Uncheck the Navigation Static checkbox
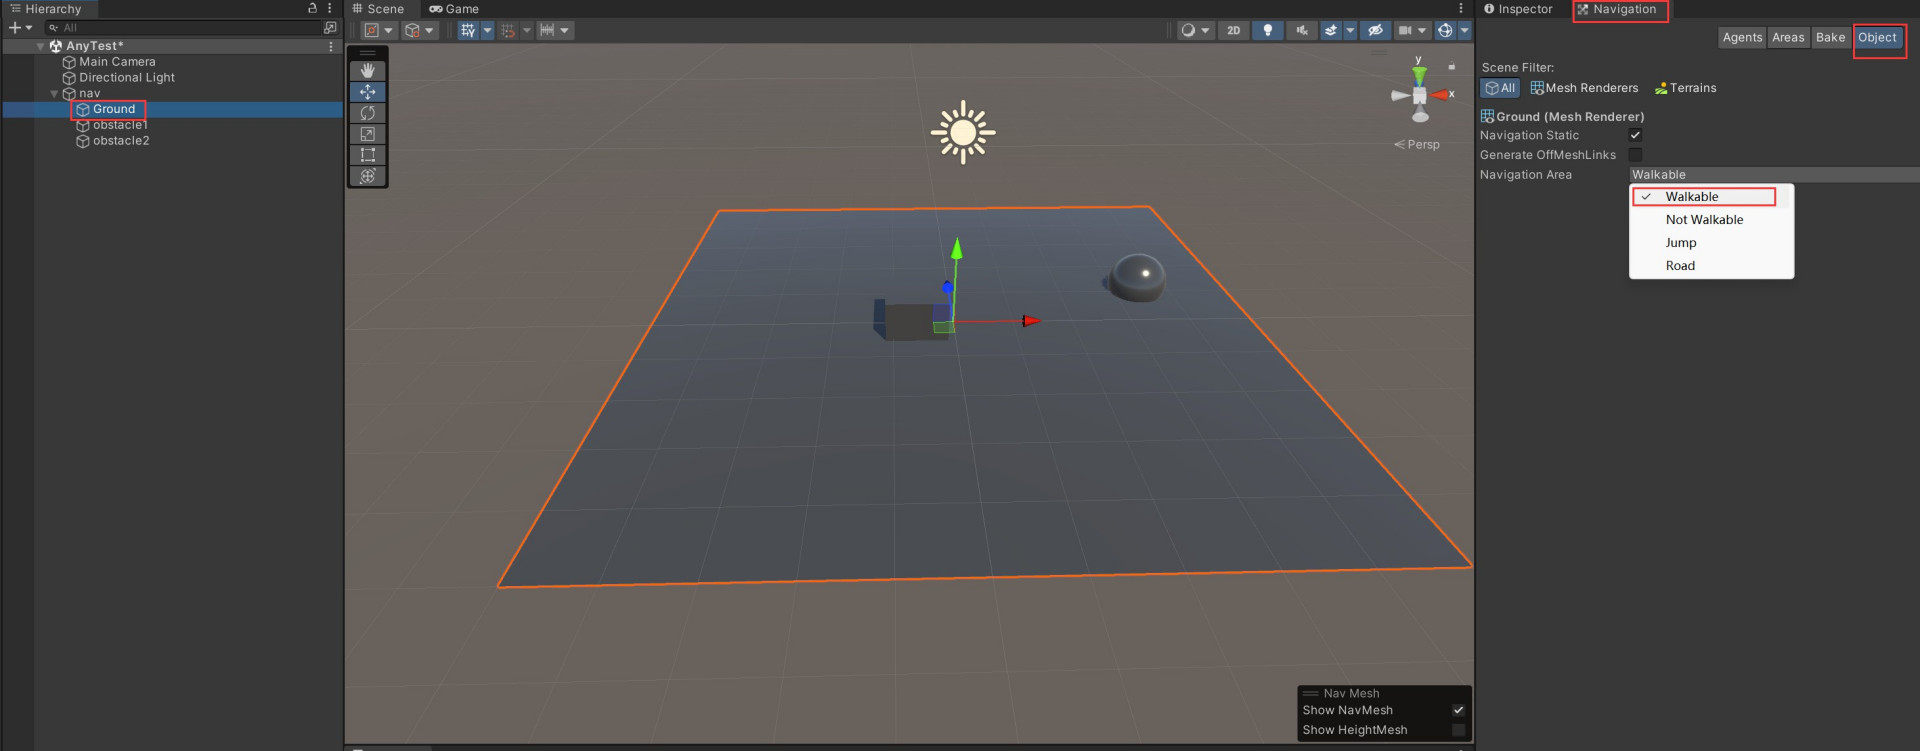 point(1635,135)
